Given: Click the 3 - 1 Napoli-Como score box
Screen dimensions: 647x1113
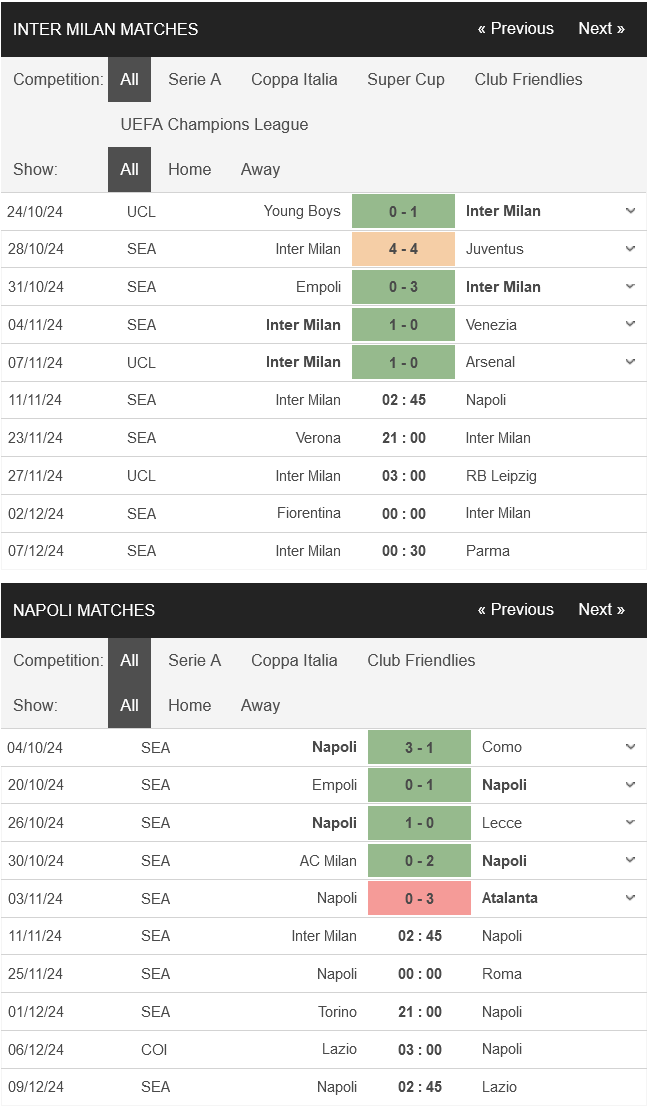Looking at the screenshot, I should 419,747.
